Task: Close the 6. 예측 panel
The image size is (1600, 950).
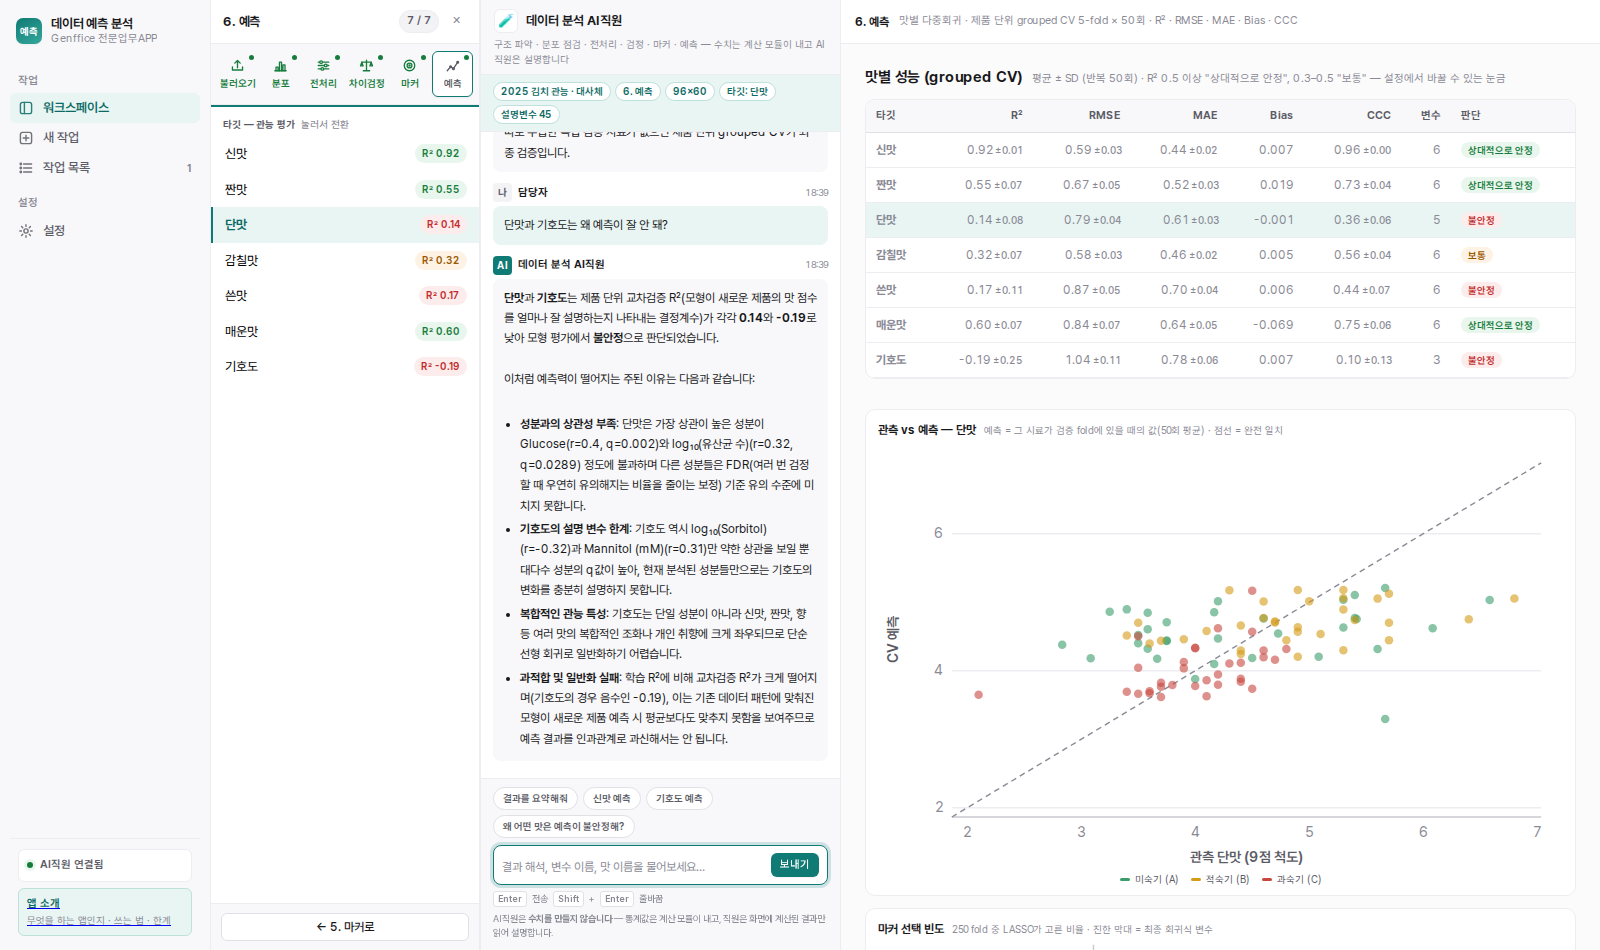Action: point(457,20)
